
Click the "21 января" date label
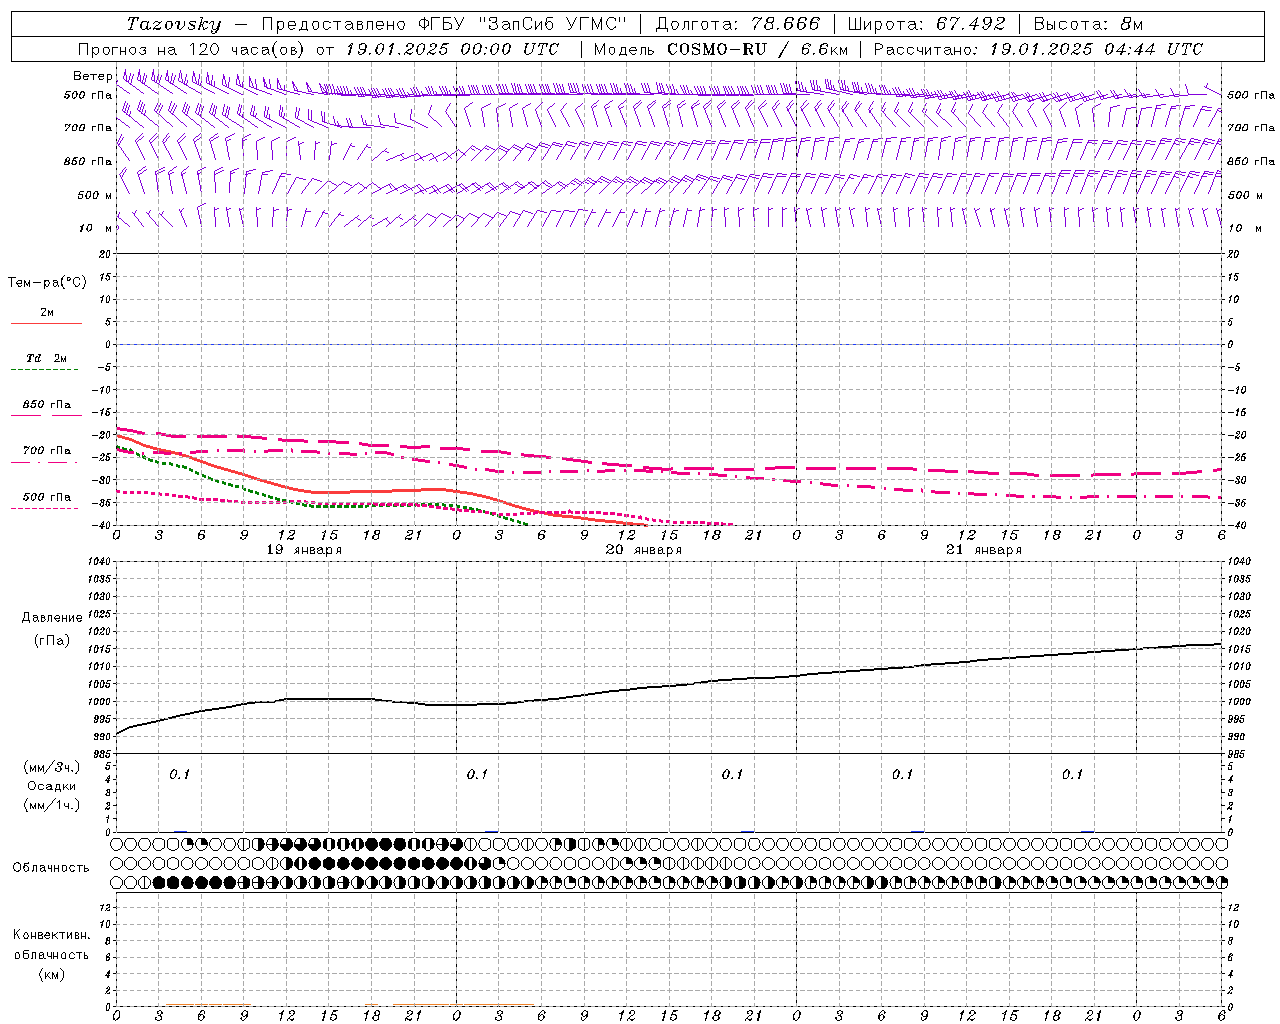[984, 550]
